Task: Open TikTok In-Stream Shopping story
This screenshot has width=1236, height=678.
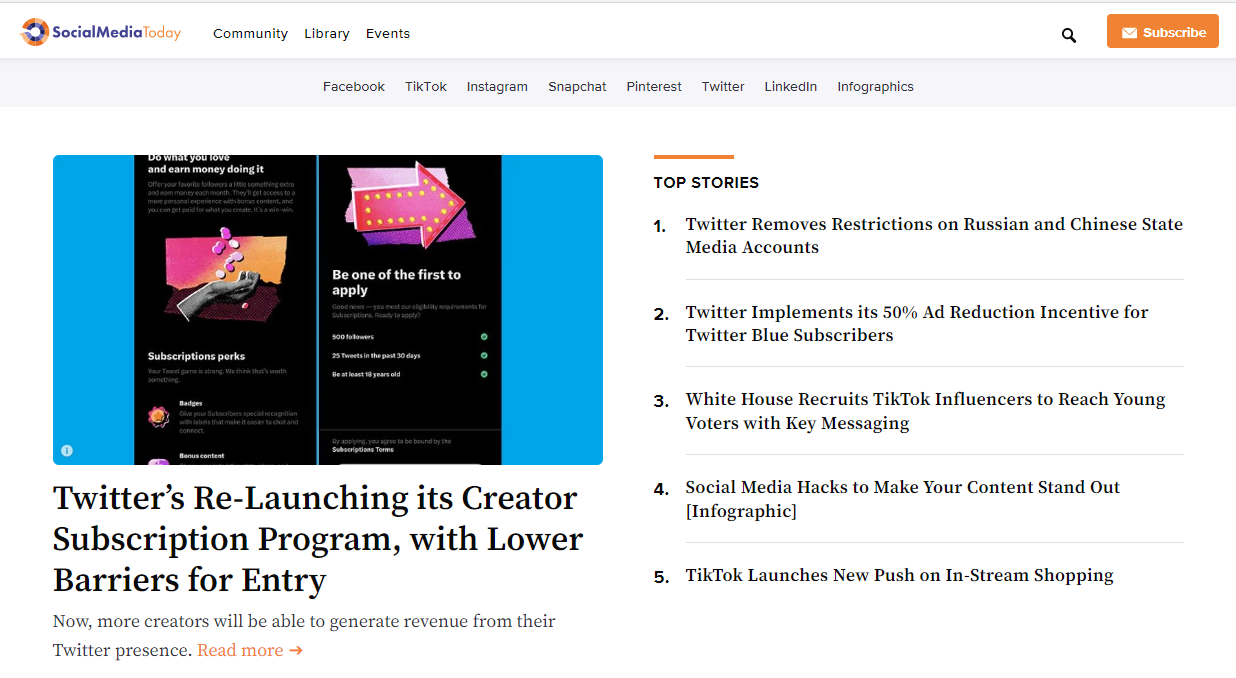Action: pyautogui.click(x=899, y=575)
